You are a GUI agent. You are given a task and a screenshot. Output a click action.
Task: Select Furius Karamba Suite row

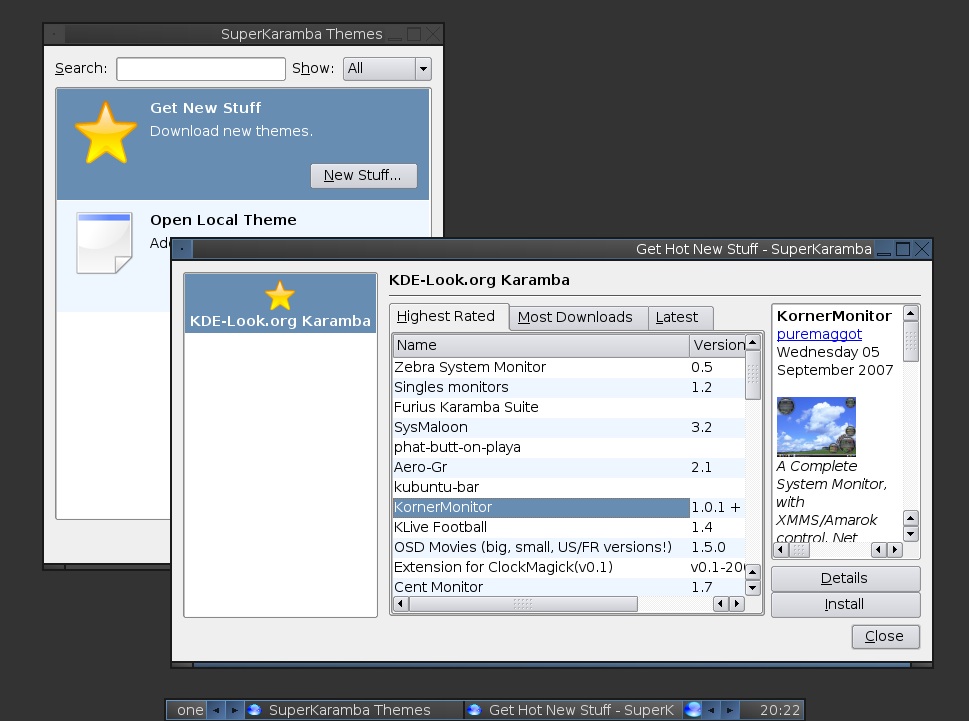coord(569,407)
